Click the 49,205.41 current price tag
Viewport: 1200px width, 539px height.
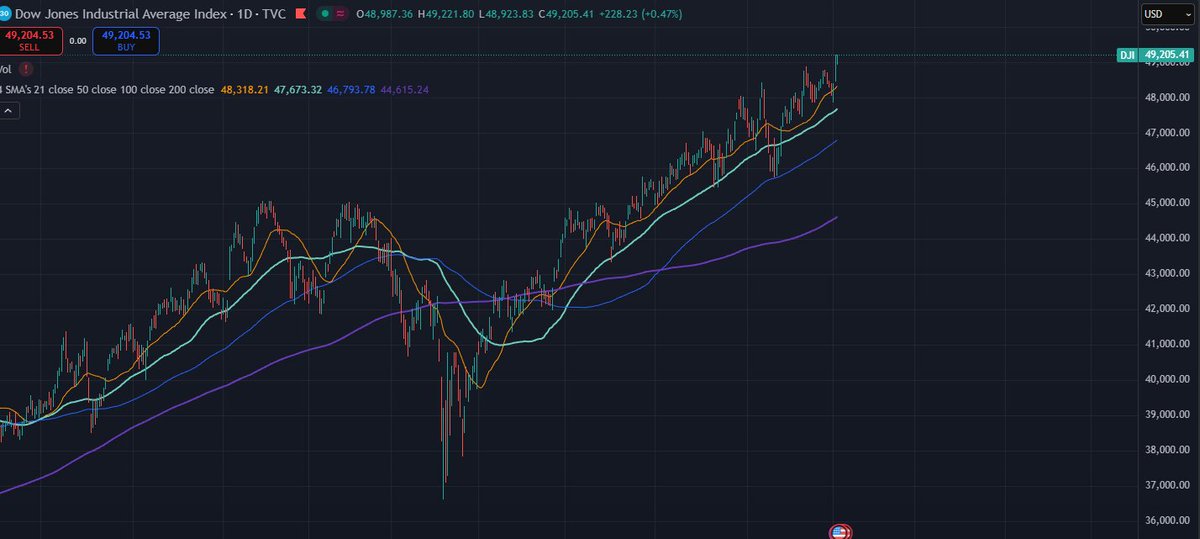1166,55
